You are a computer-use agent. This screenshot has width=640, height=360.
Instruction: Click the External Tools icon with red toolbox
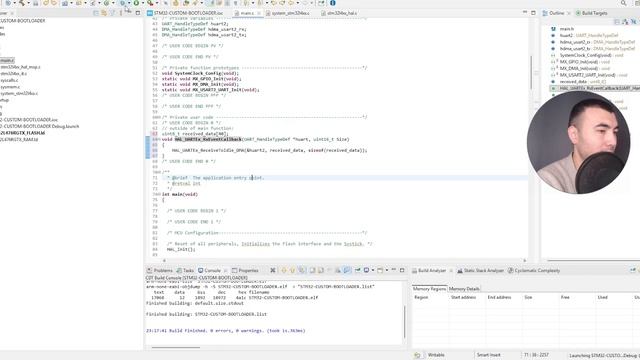coord(150,3)
